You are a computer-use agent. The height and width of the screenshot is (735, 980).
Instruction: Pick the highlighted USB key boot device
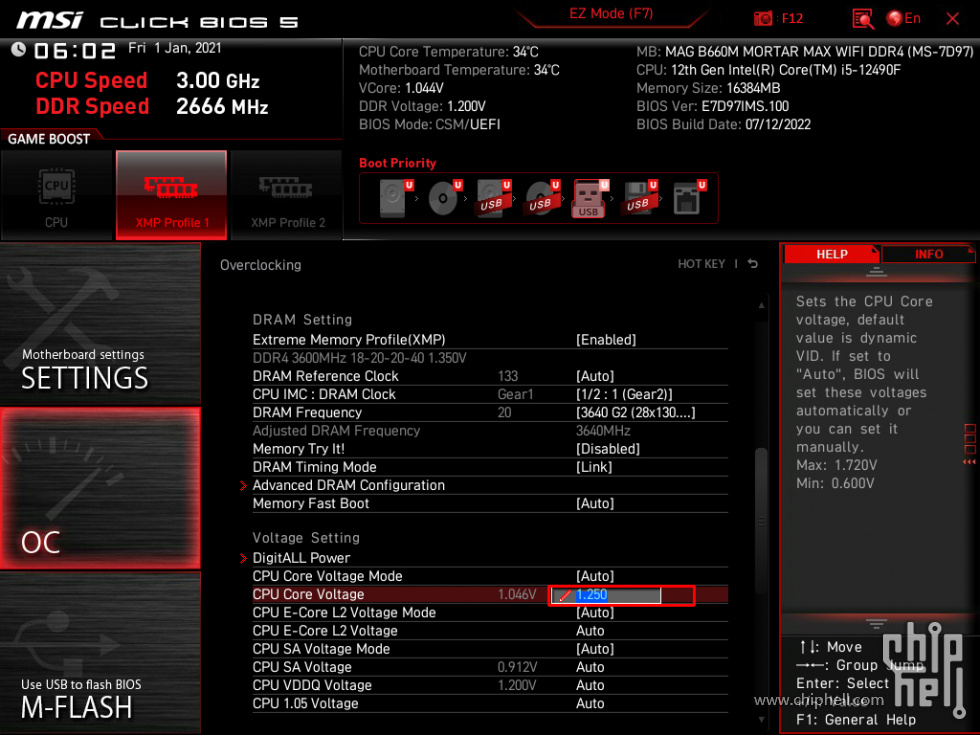click(x=589, y=198)
